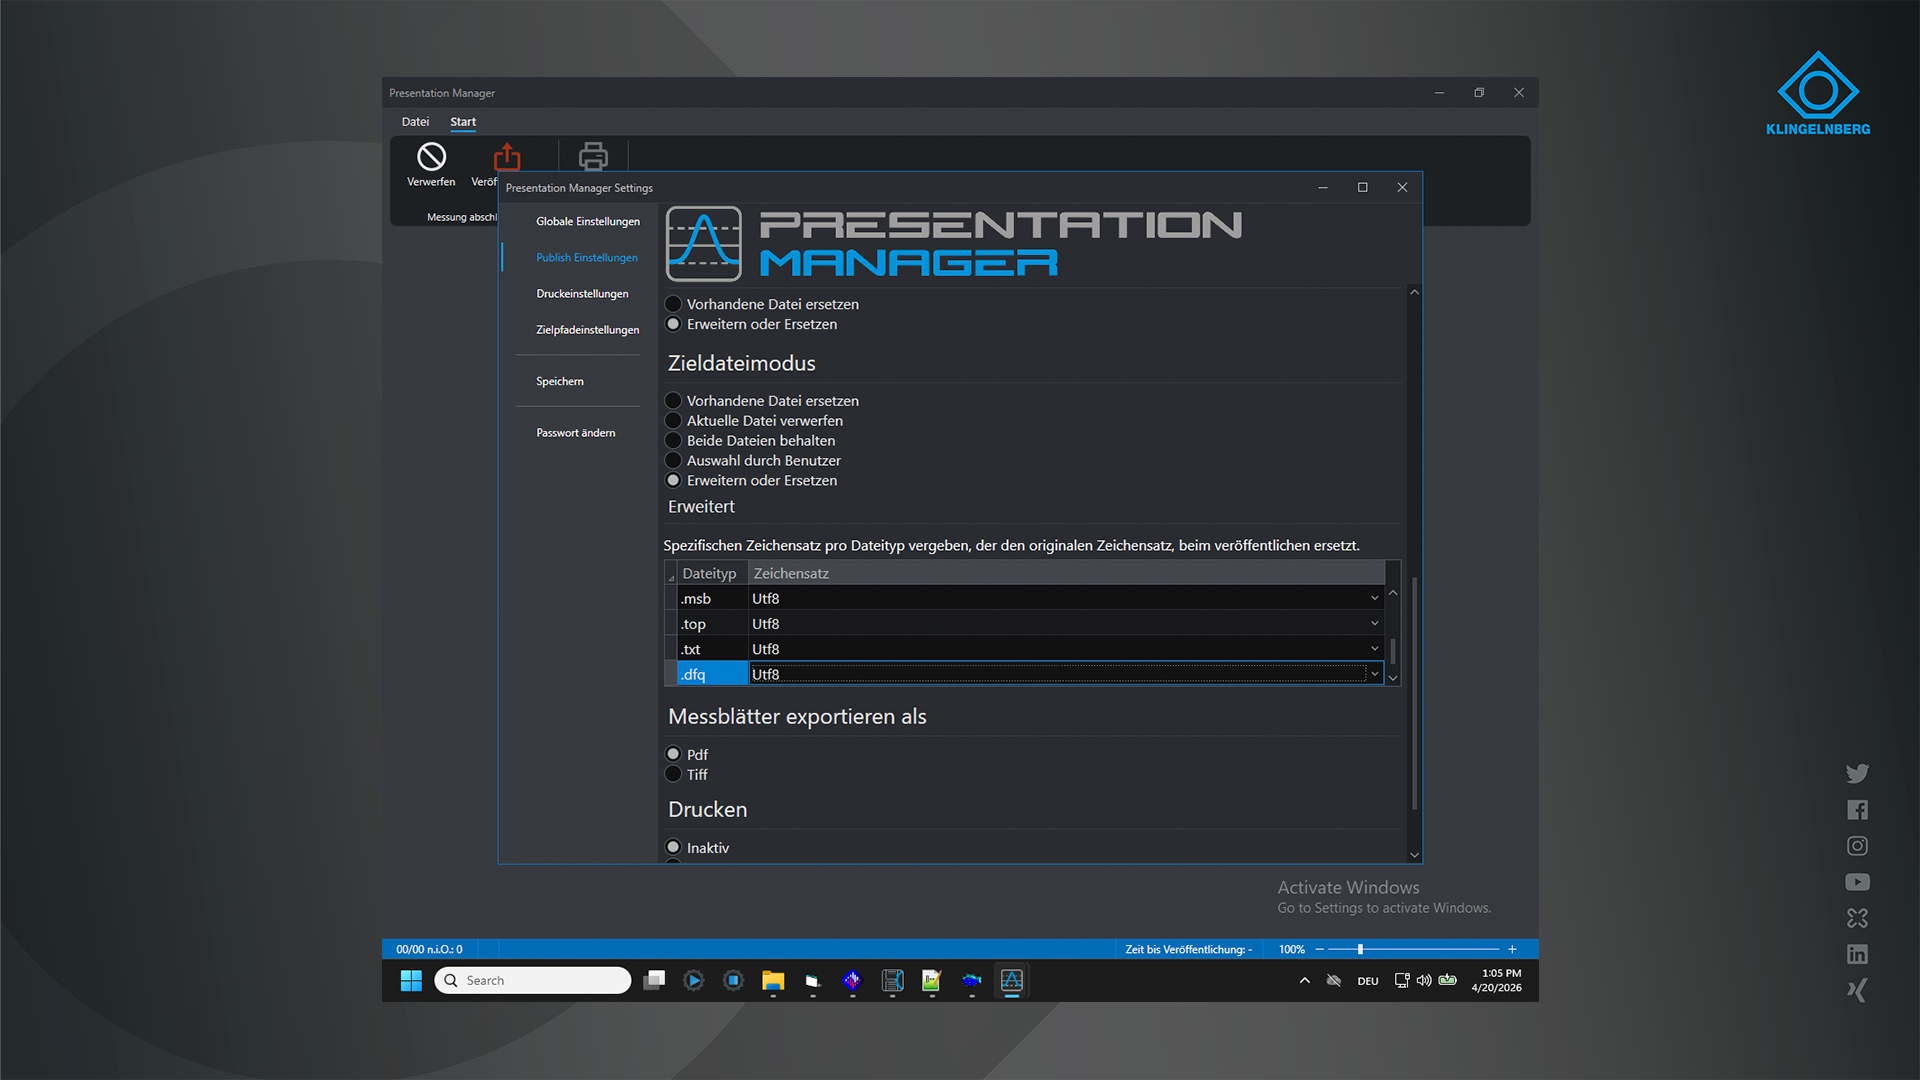Open Zielpfadeinstellungen settings page
This screenshot has height=1080, width=1920.
(588, 329)
